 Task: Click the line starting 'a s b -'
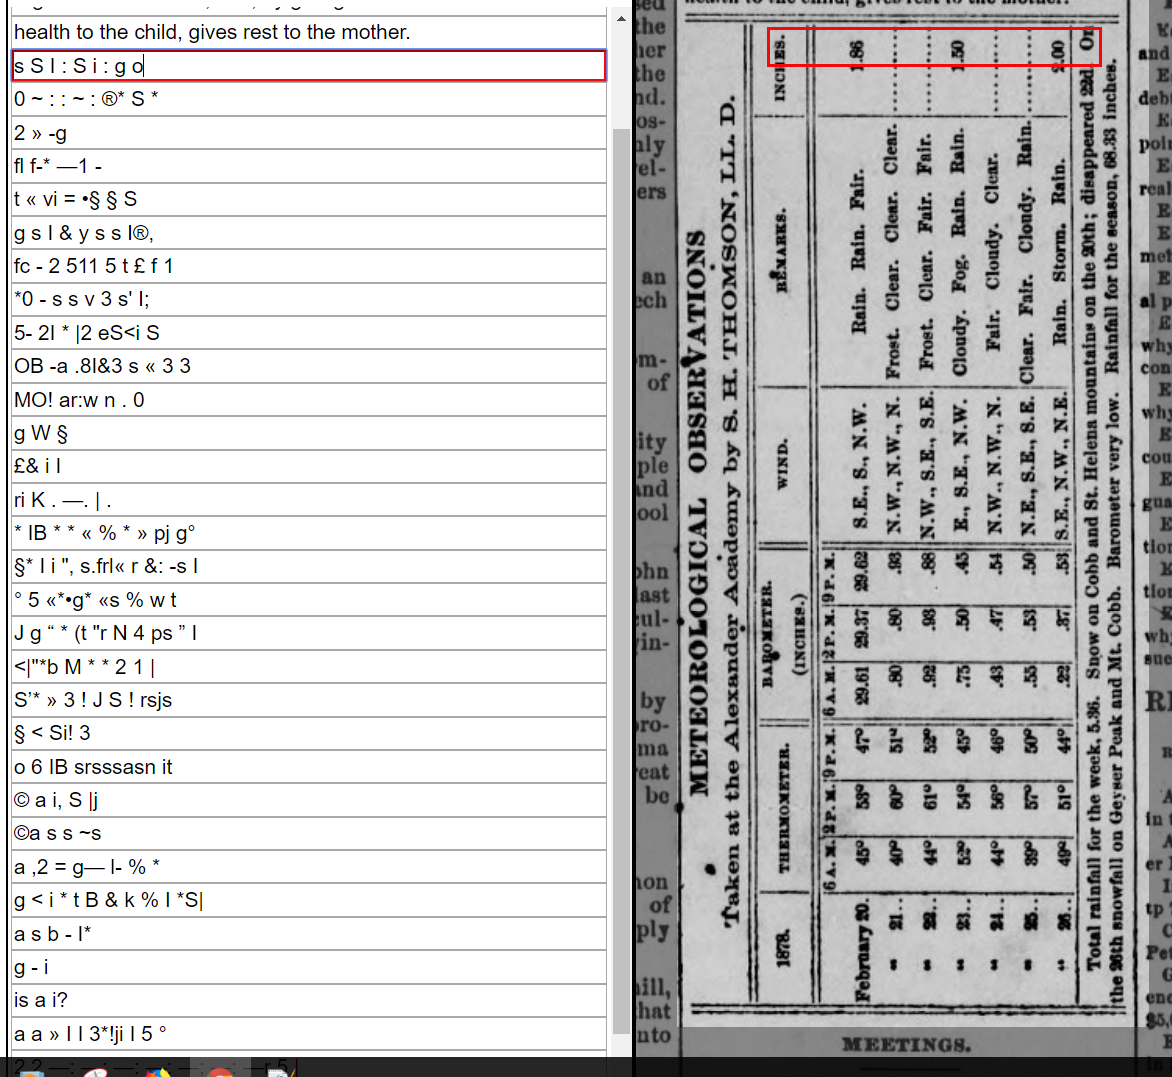click(309, 934)
